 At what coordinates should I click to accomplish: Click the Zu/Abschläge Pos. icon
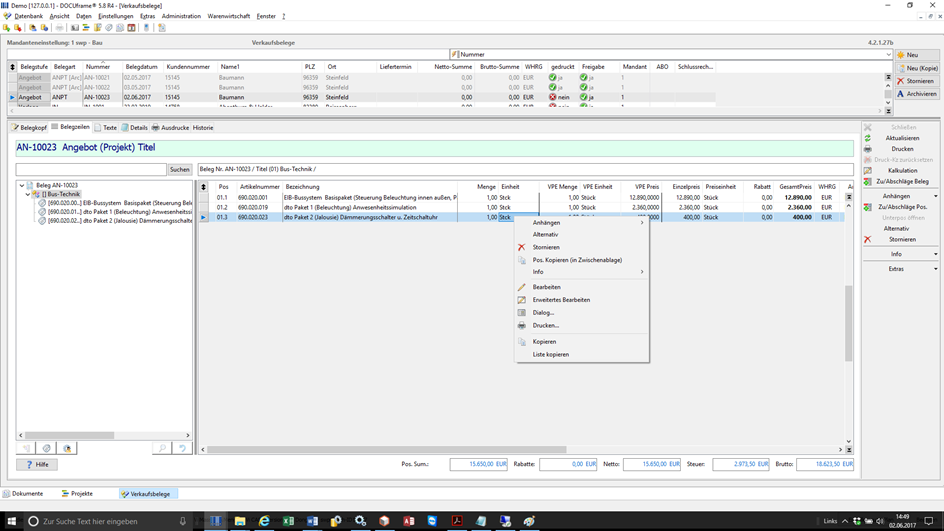pos(868,207)
